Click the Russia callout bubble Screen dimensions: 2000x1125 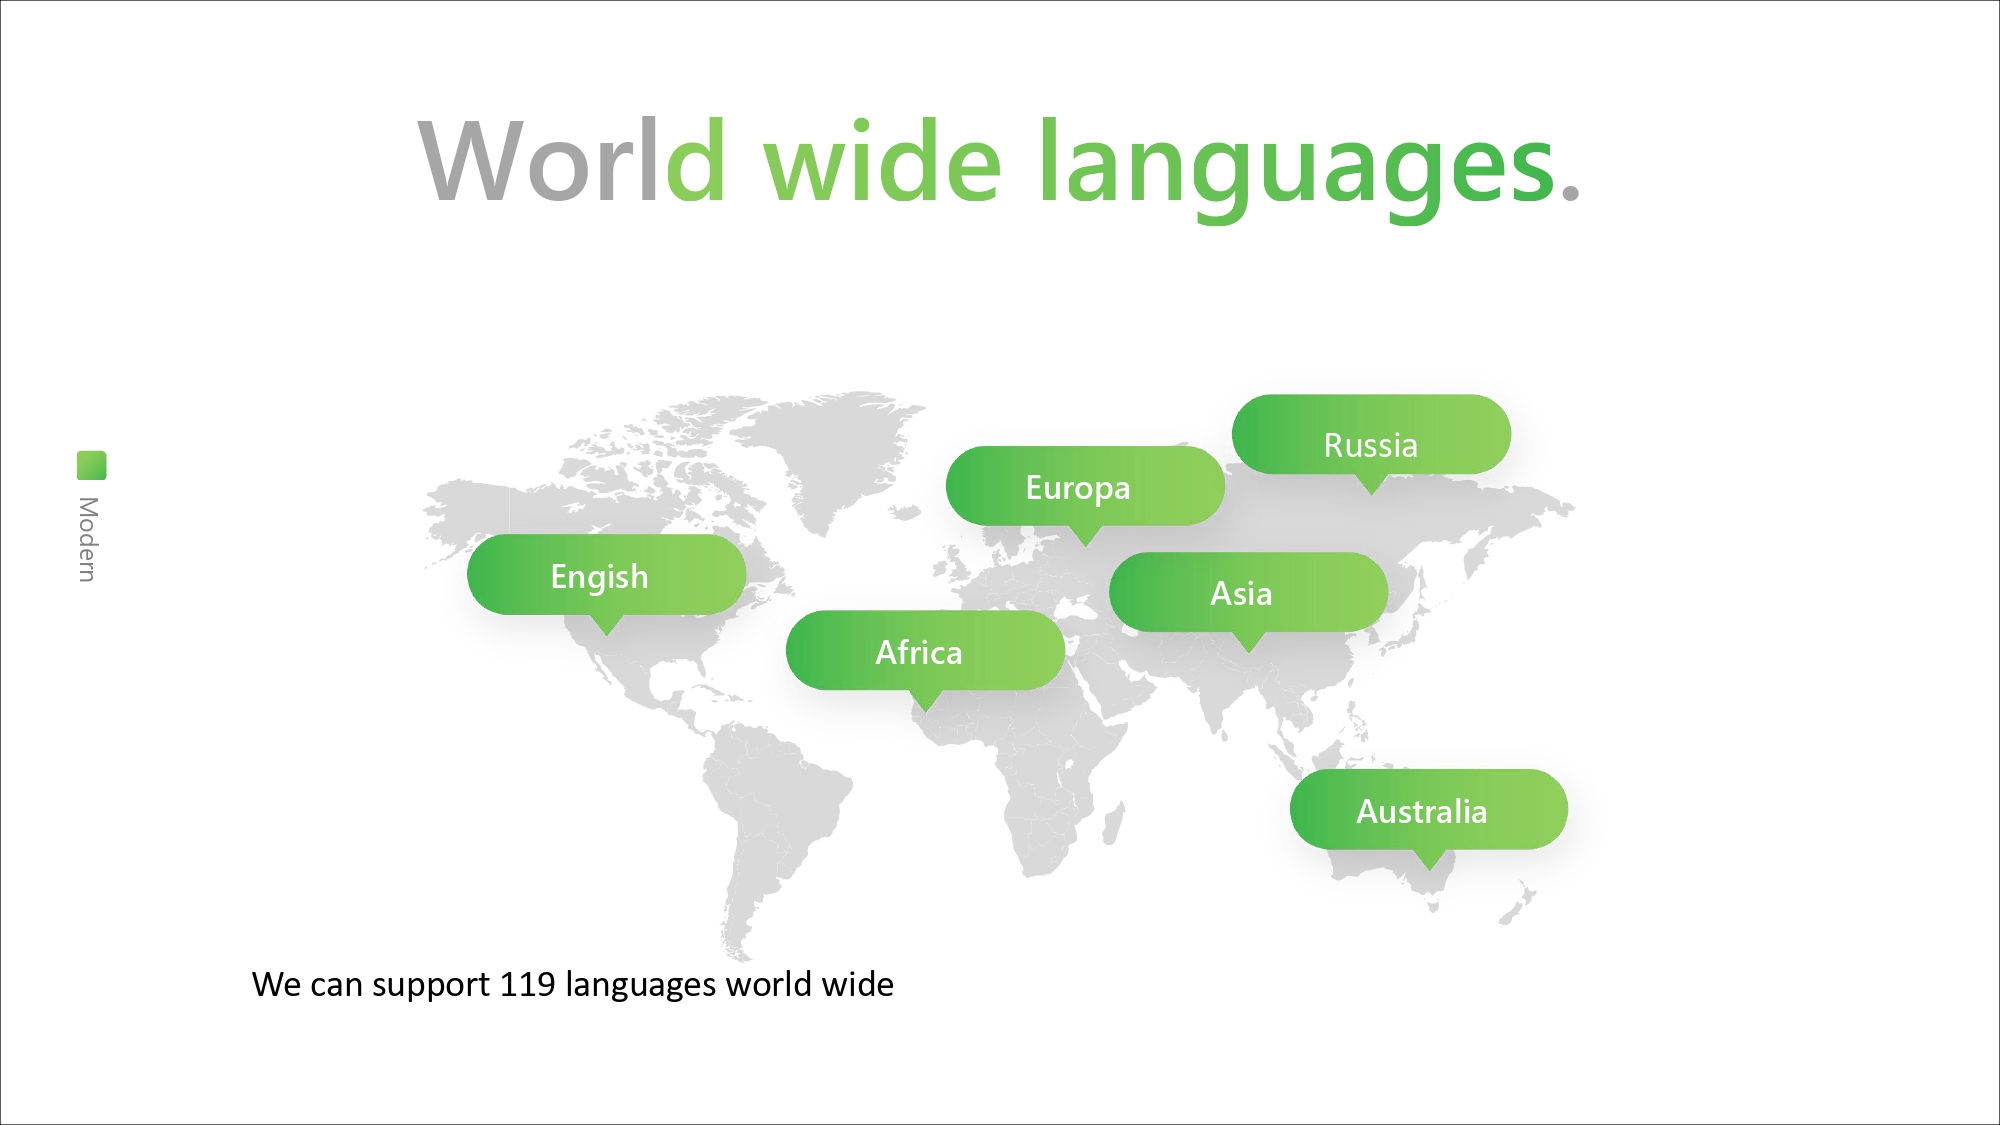(1370, 444)
